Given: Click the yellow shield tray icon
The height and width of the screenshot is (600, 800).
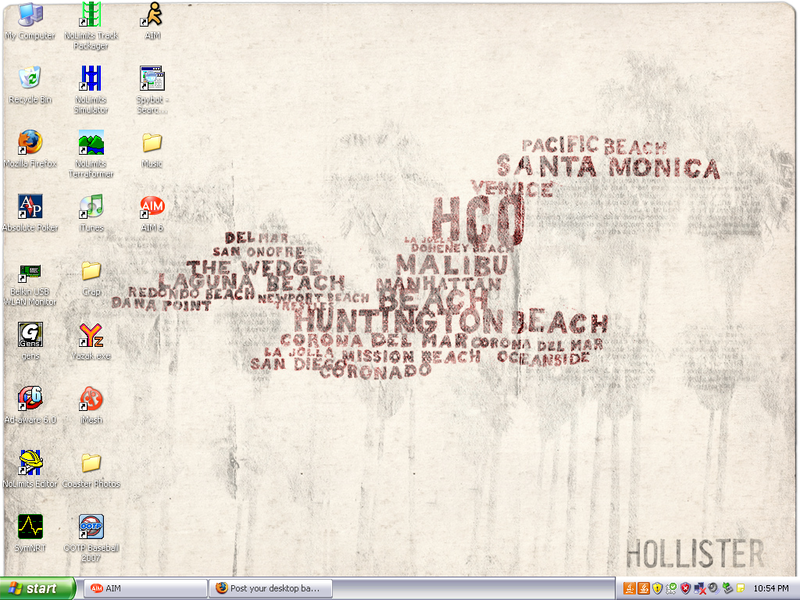Looking at the screenshot, I should click(x=657, y=588).
